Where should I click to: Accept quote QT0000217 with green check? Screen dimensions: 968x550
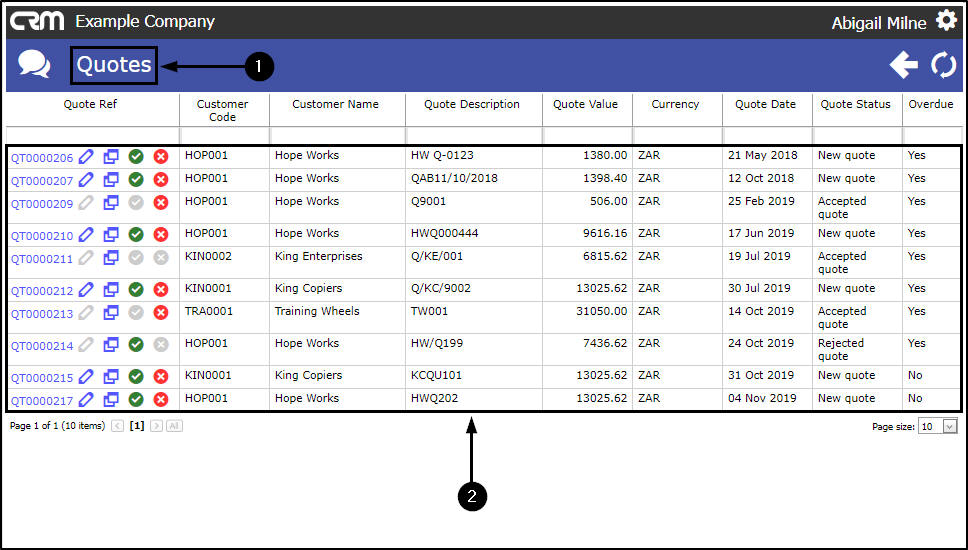136,399
